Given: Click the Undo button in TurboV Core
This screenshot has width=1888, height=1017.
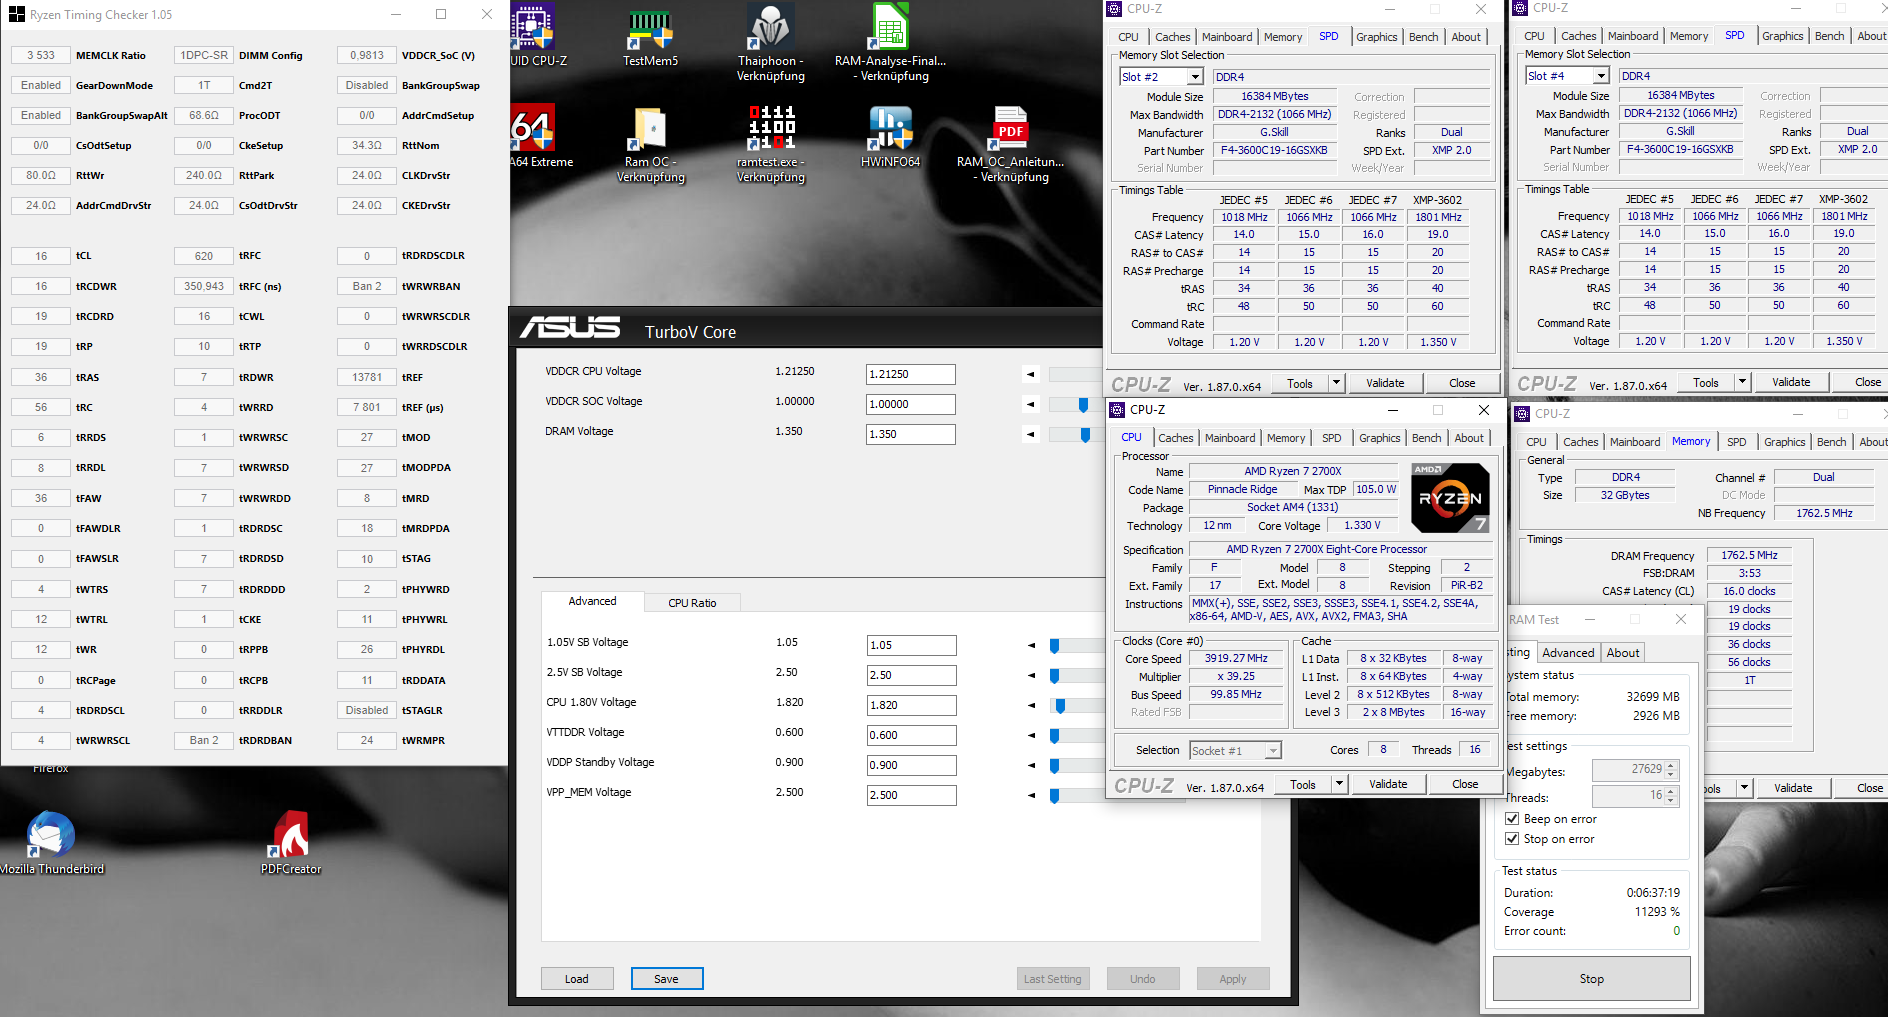Looking at the screenshot, I should click(x=1143, y=979).
